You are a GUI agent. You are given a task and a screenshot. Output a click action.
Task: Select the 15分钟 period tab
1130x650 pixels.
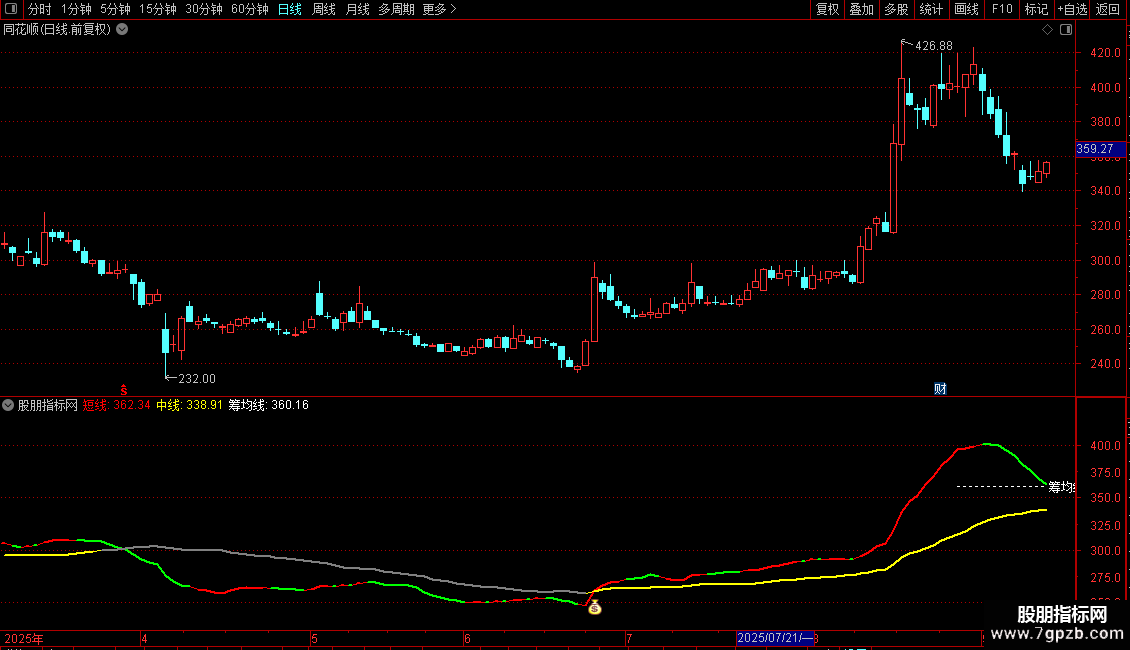coord(158,9)
